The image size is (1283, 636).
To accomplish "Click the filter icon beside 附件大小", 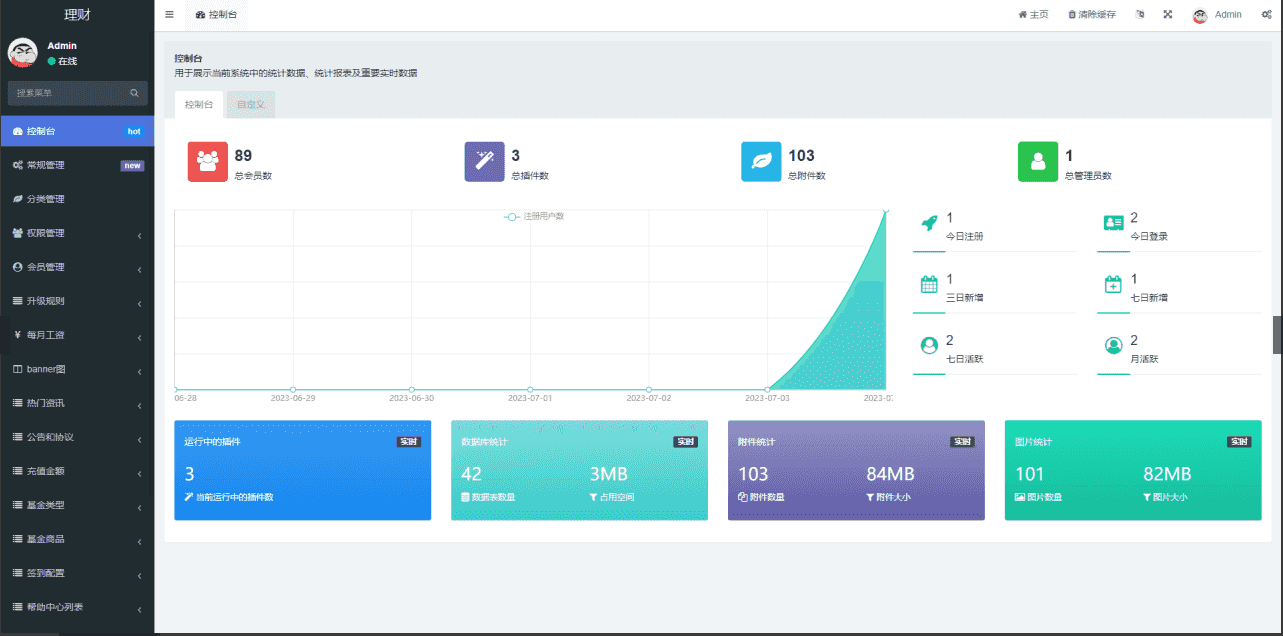I will point(870,497).
